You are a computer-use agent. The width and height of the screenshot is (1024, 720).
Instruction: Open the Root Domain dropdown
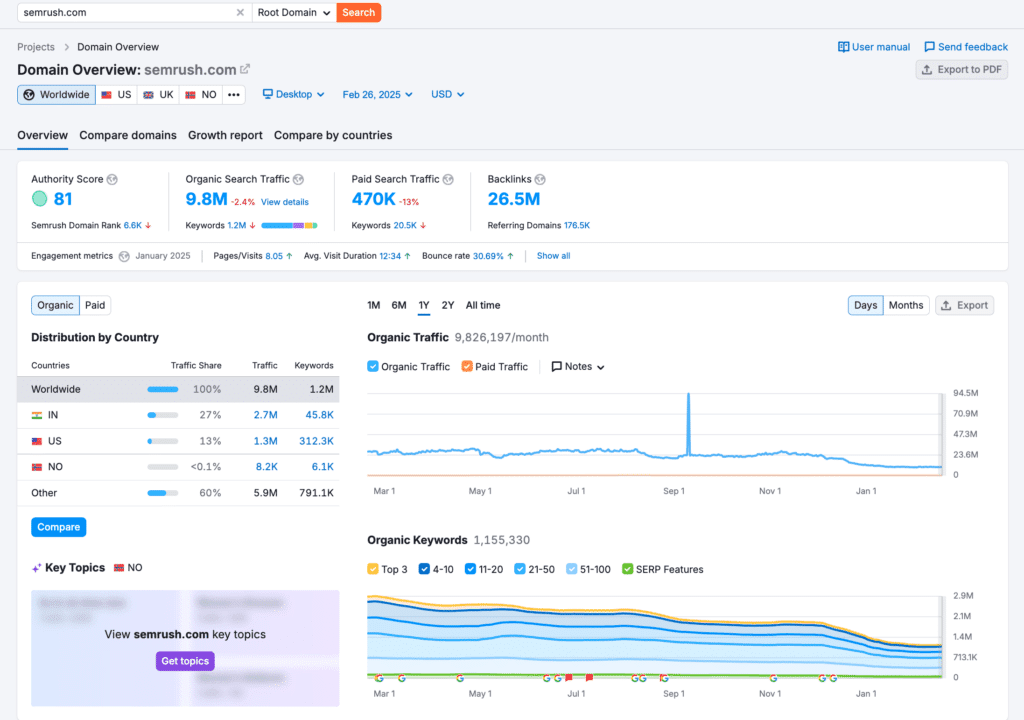pyautogui.click(x=293, y=12)
